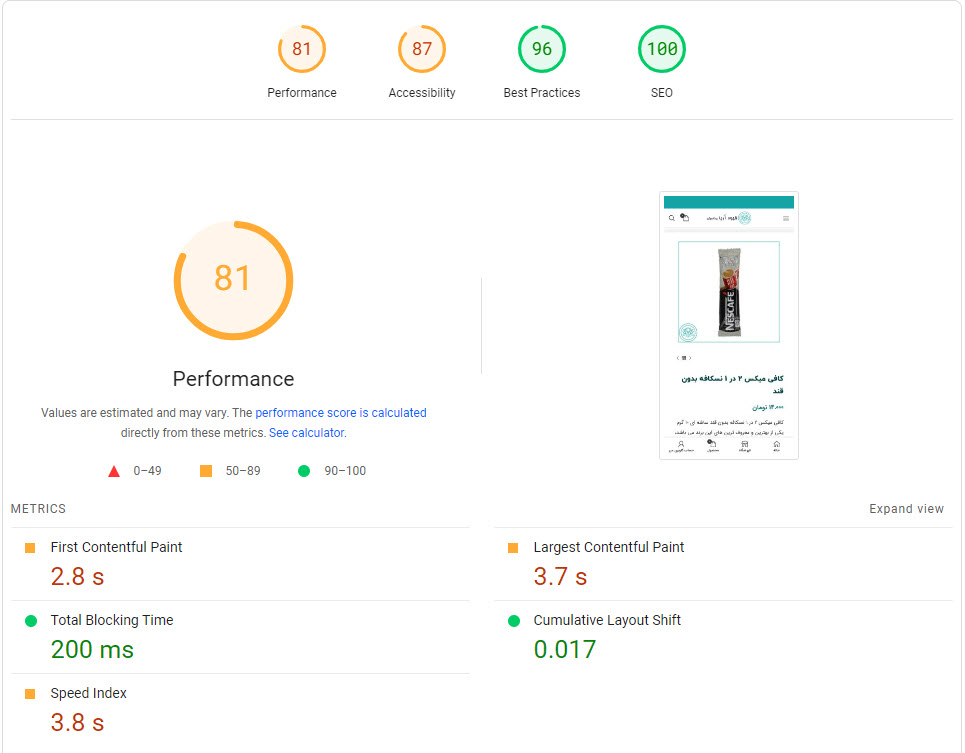Viewport: 965px width, 753px height.
Task: Open the mobile page screenshot thumbnail
Action: point(729,325)
